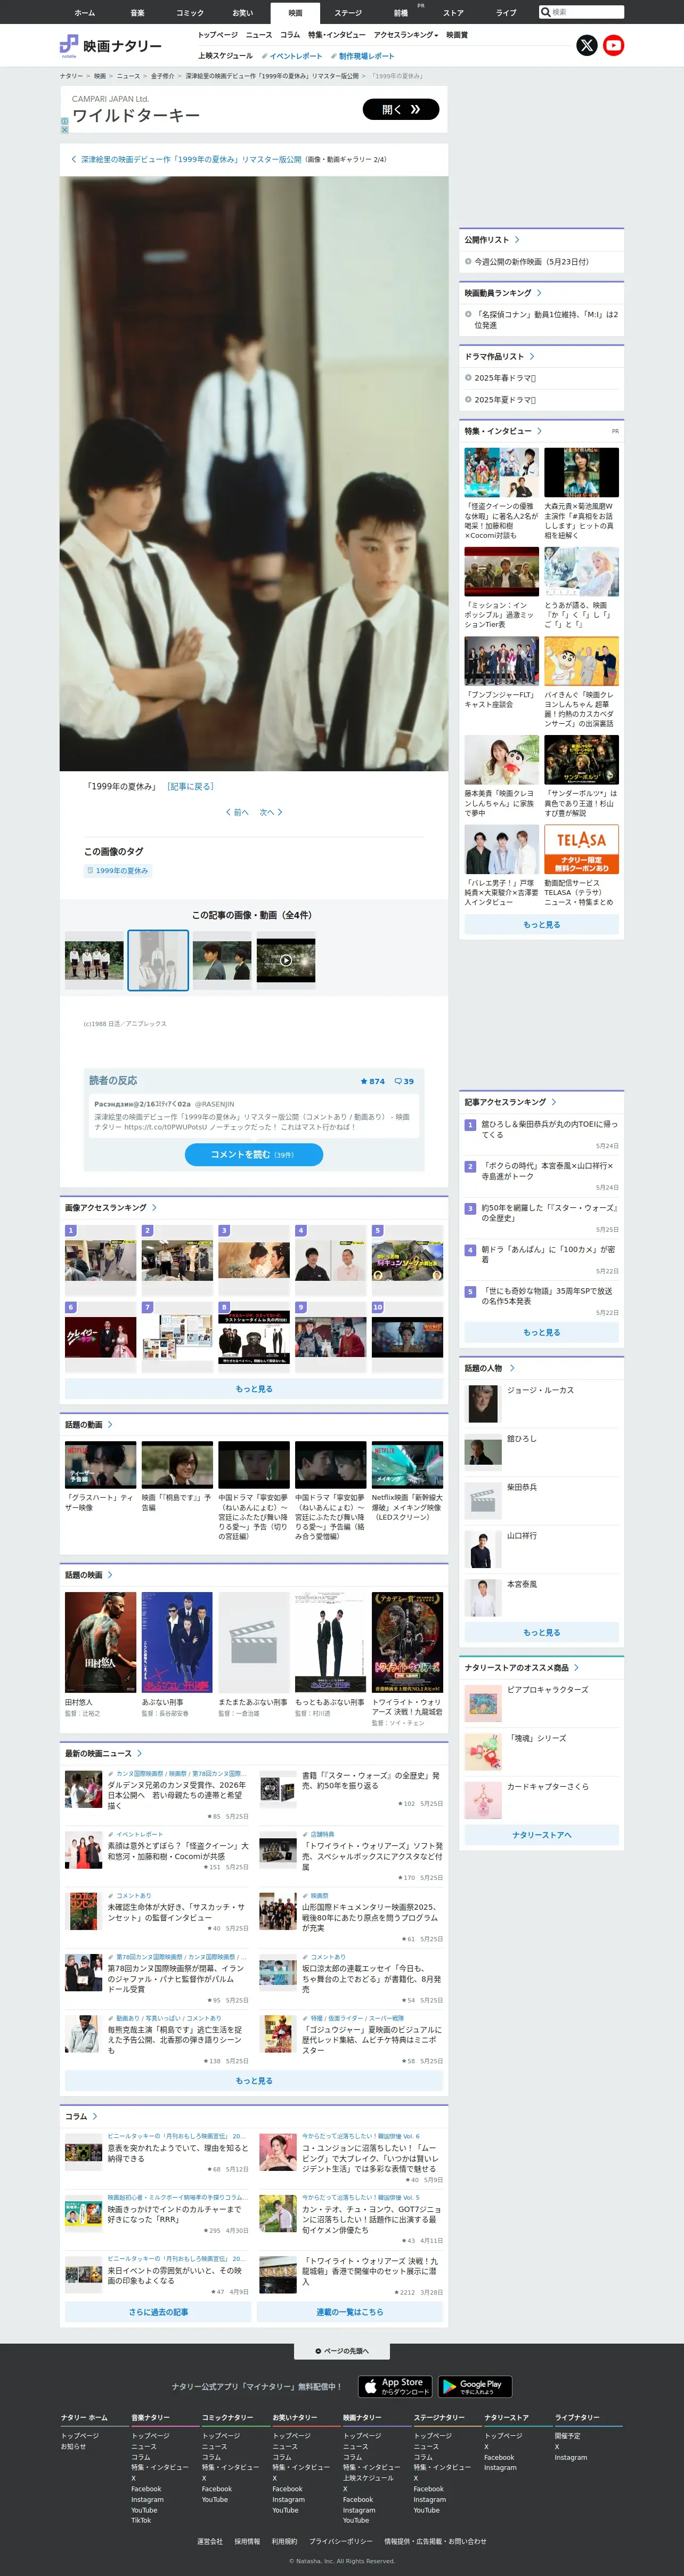The height and width of the screenshot is (2576, 684).
Task: Click the search magnifier icon
Action: coord(545,12)
